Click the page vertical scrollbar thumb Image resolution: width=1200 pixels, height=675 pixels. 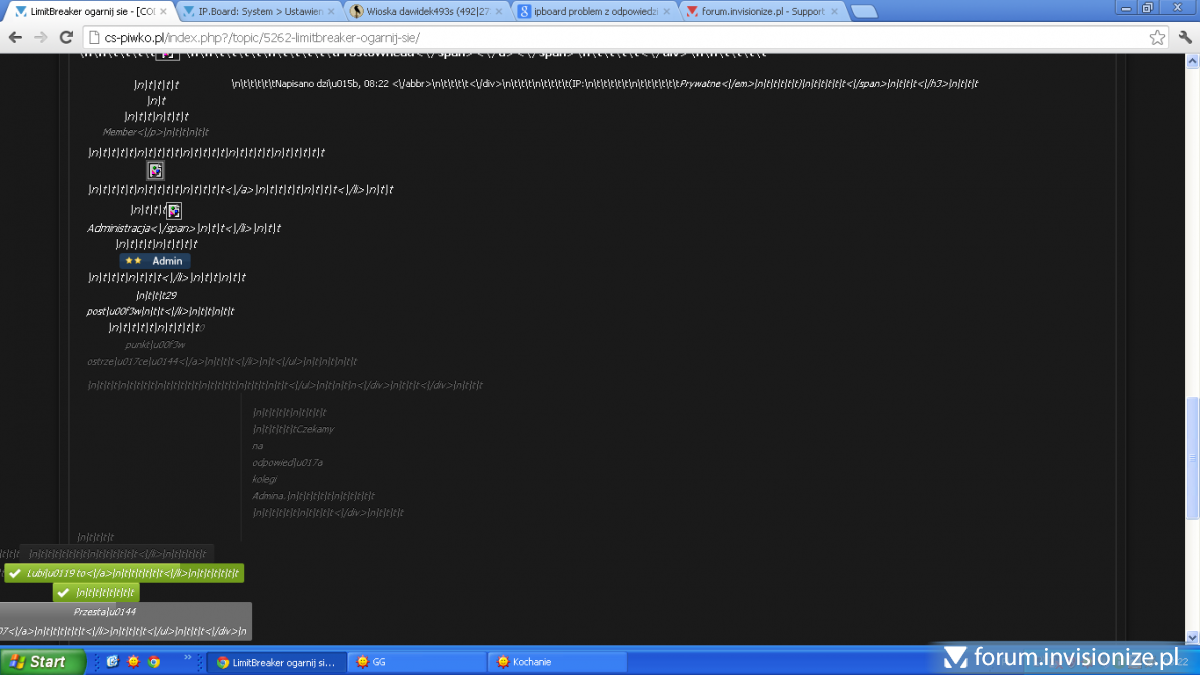click(x=1192, y=458)
